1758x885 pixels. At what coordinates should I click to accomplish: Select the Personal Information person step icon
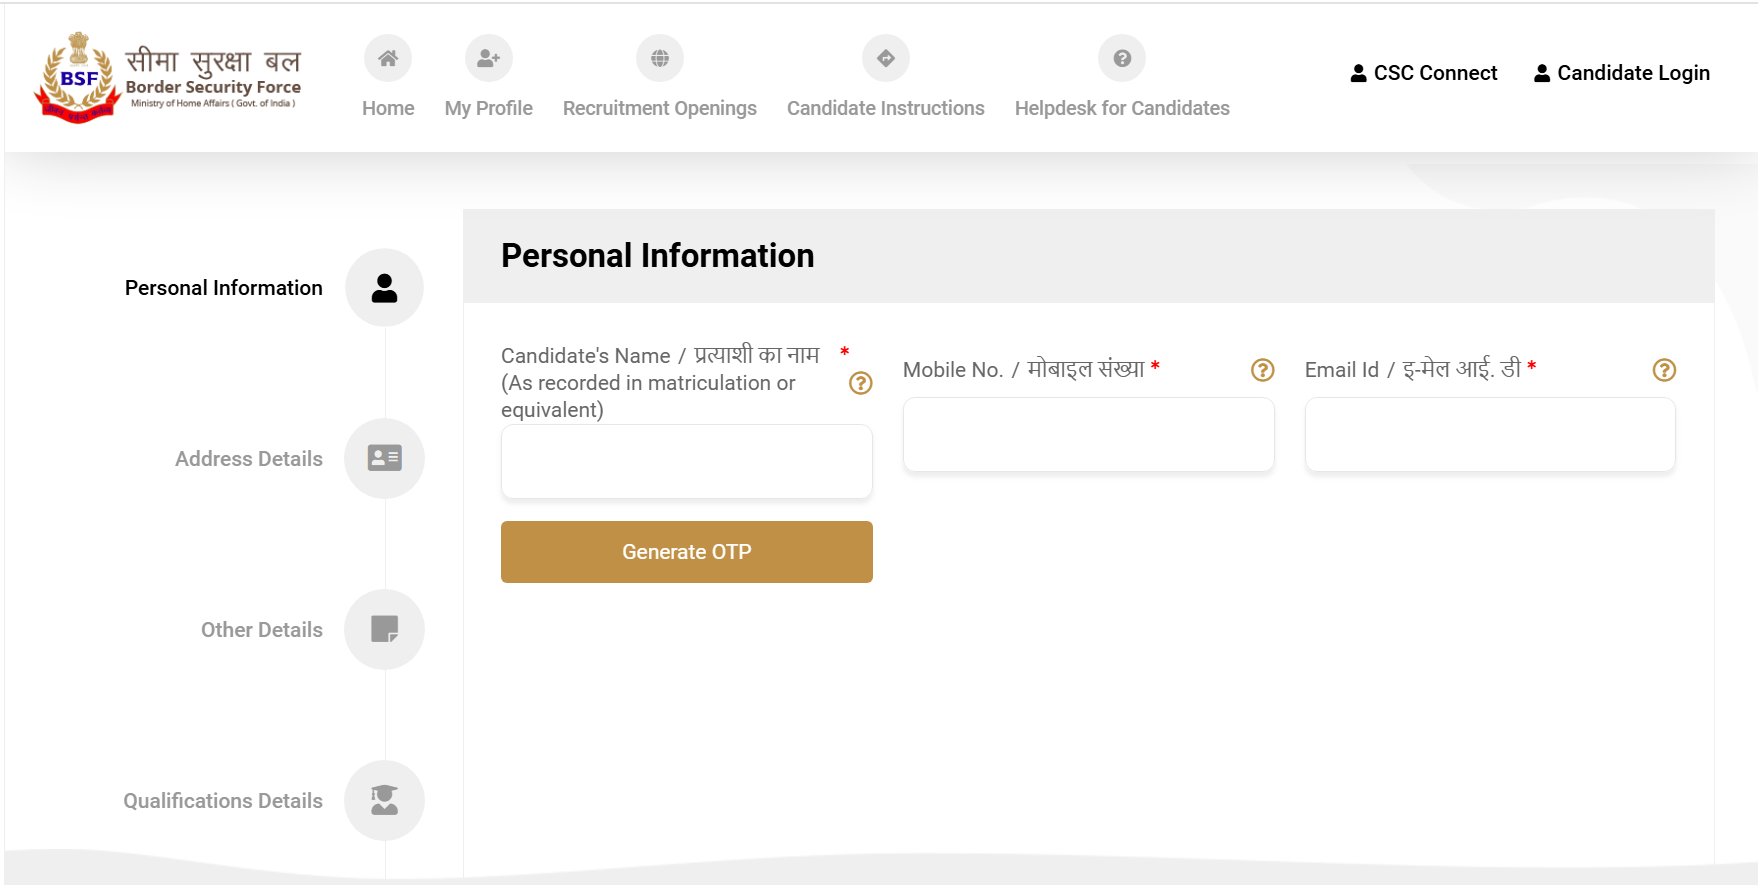[x=384, y=288]
